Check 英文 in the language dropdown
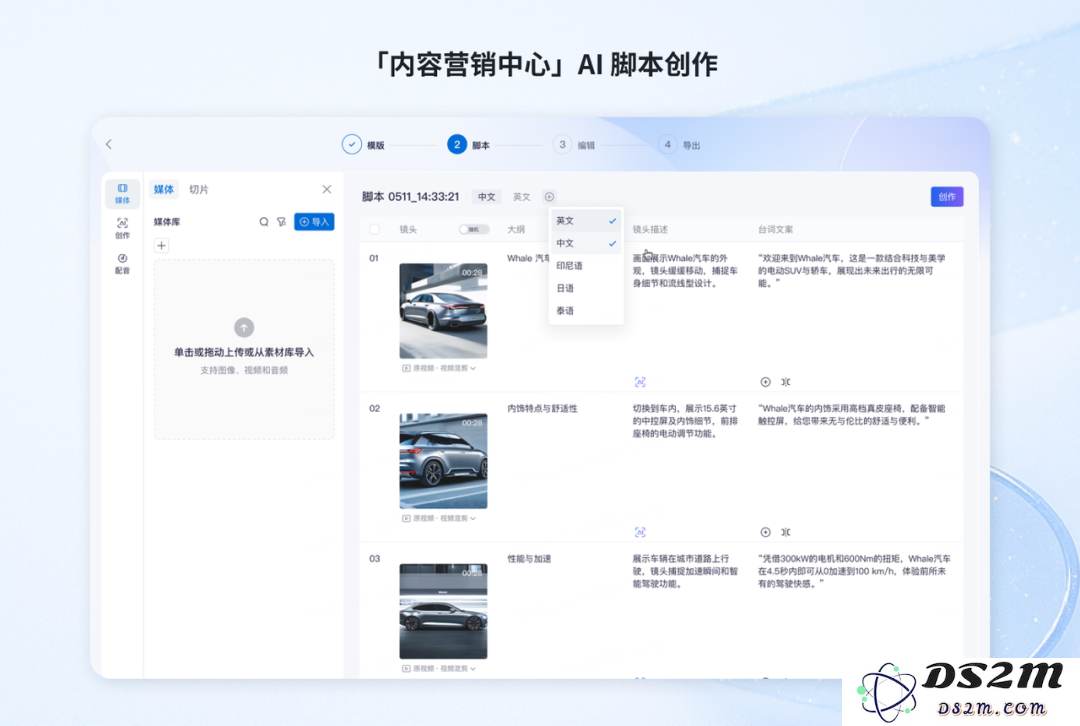The height and width of the screenshot is (726, 1080). click(586, 221)
